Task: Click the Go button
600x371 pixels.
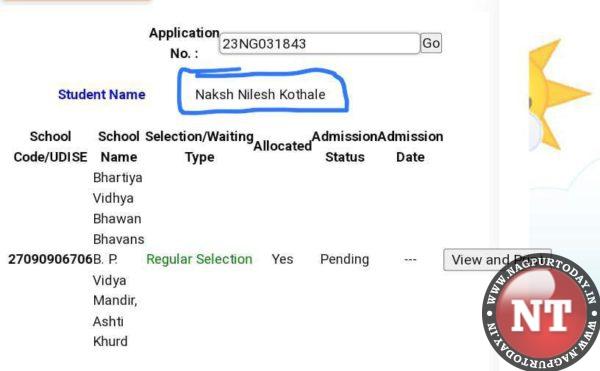Action: (x=431, y=43)
